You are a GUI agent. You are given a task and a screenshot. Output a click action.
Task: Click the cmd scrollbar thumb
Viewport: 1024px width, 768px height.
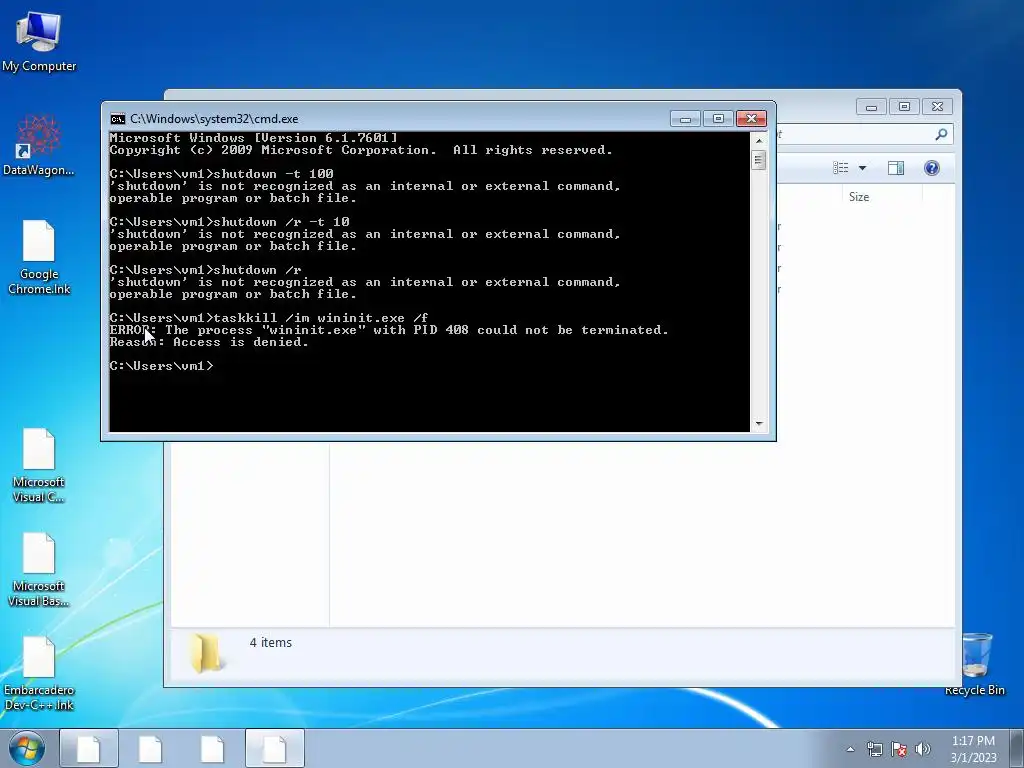[x=759, y=160]
